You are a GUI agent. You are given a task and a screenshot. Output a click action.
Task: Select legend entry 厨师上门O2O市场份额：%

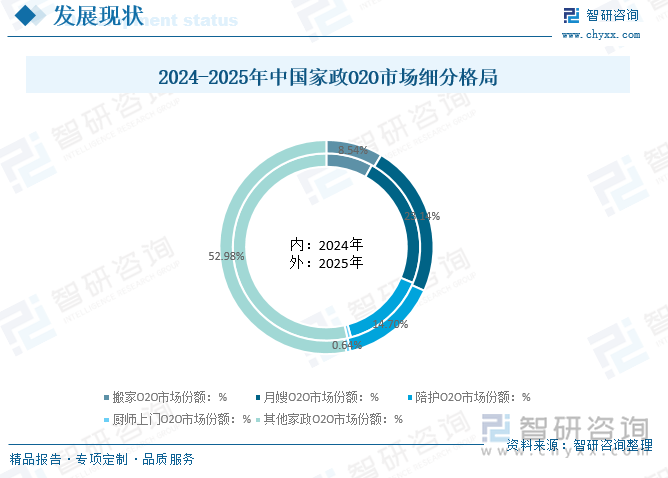pyautogui.click(x=178, y=420)
